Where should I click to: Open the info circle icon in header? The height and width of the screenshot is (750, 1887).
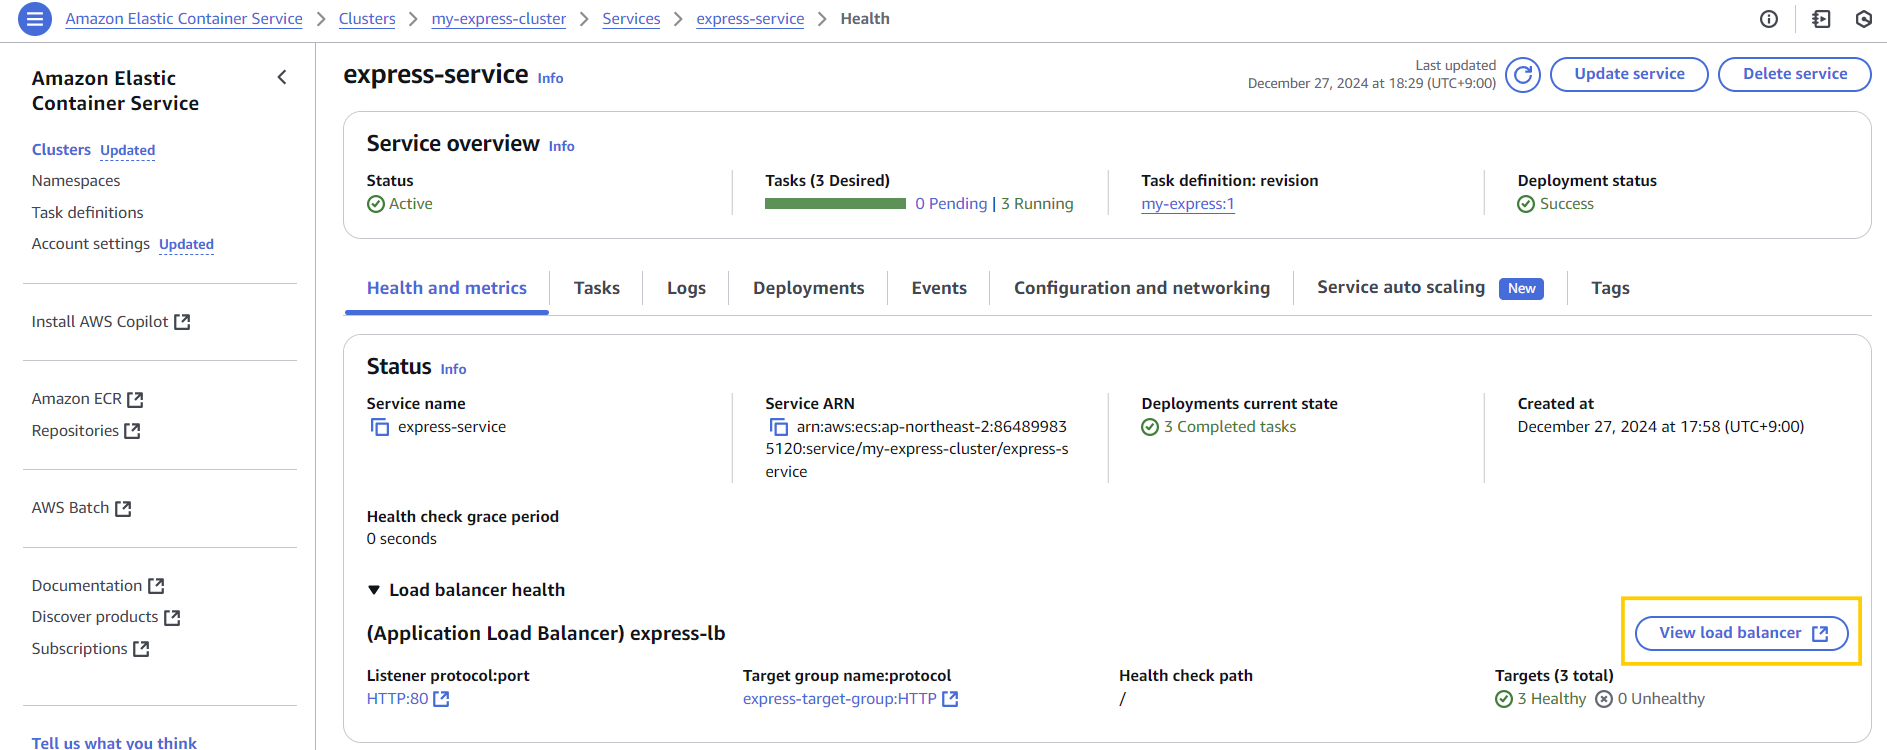click(x=1769, y=19)
